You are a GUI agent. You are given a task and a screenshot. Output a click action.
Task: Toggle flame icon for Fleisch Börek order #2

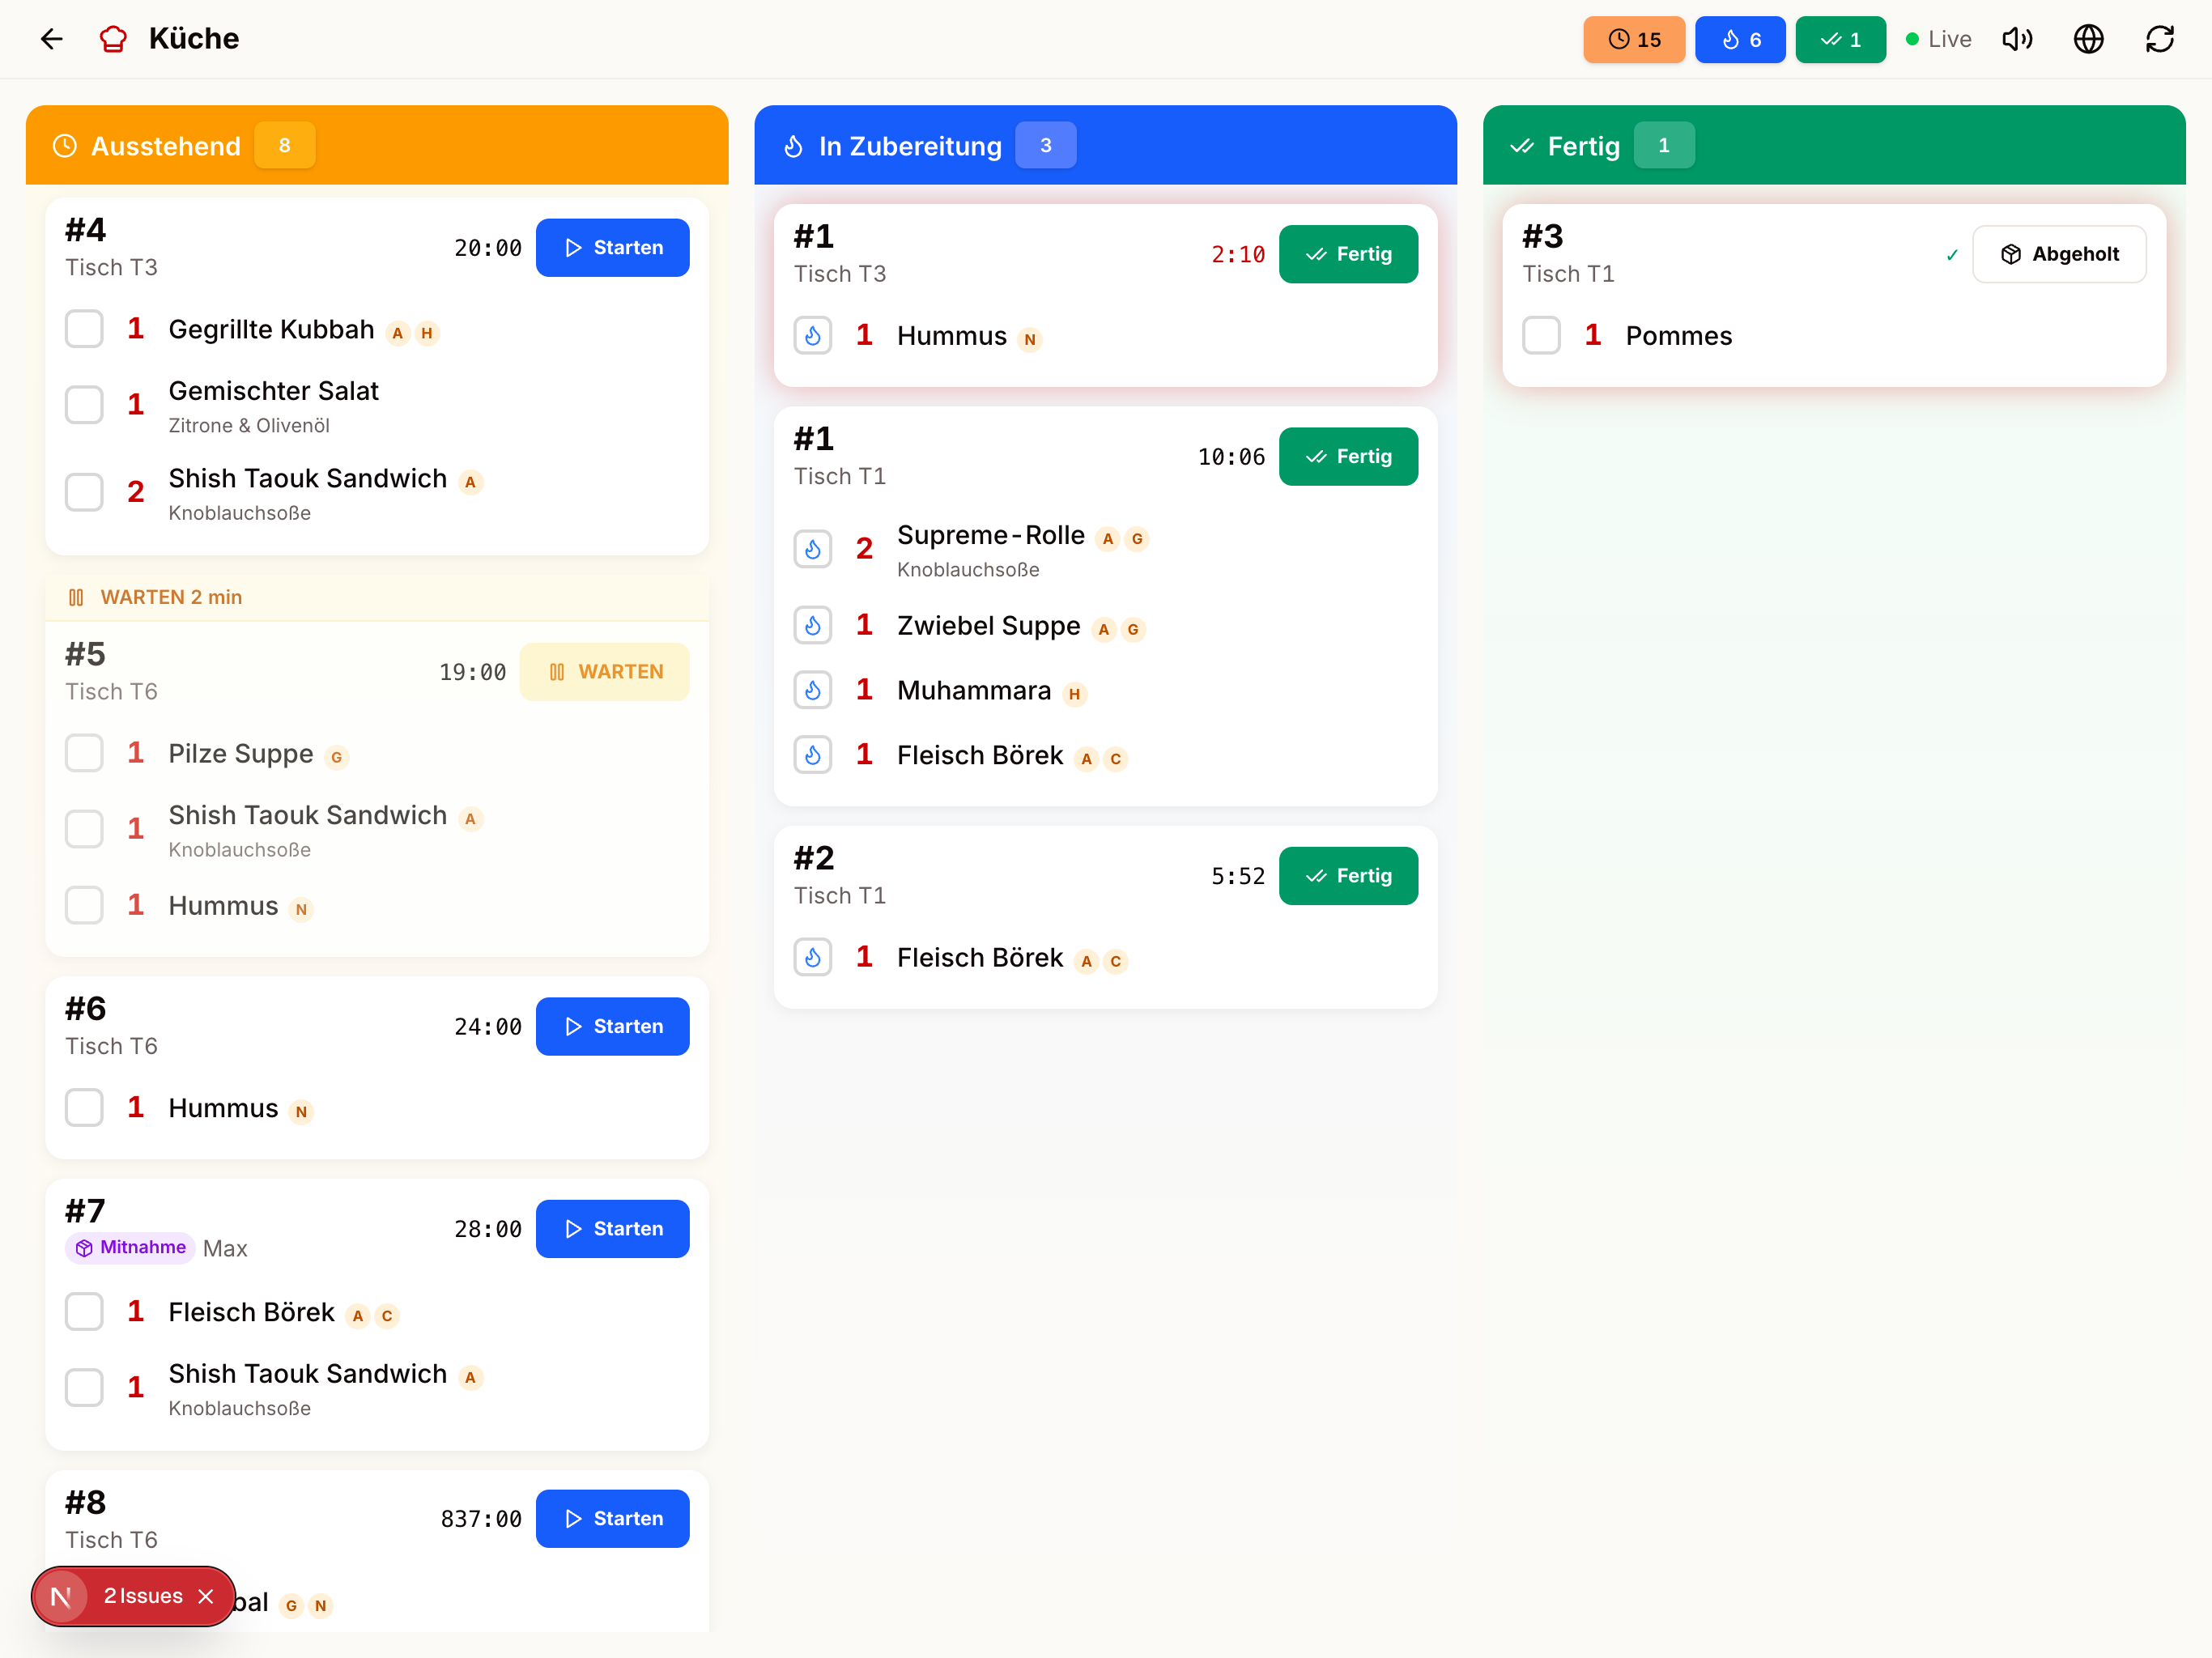(x=813, y=957)
